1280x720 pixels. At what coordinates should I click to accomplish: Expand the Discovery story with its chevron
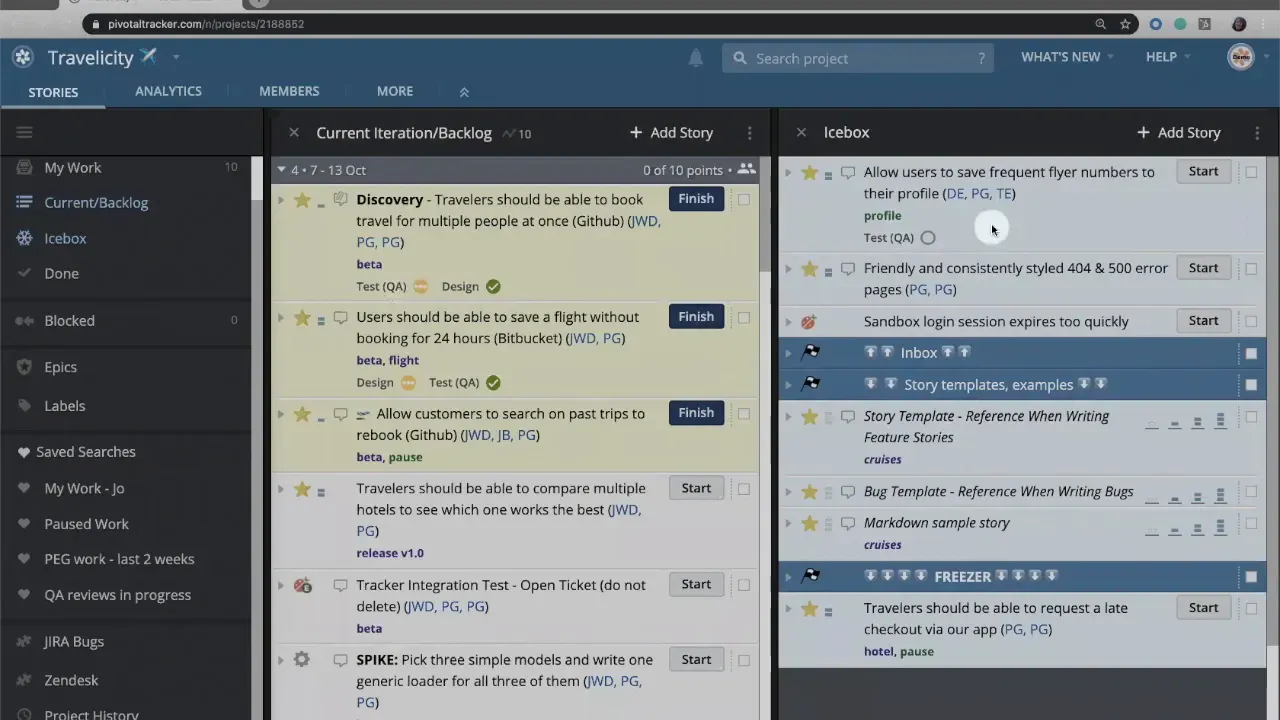[x=281, y=199]
